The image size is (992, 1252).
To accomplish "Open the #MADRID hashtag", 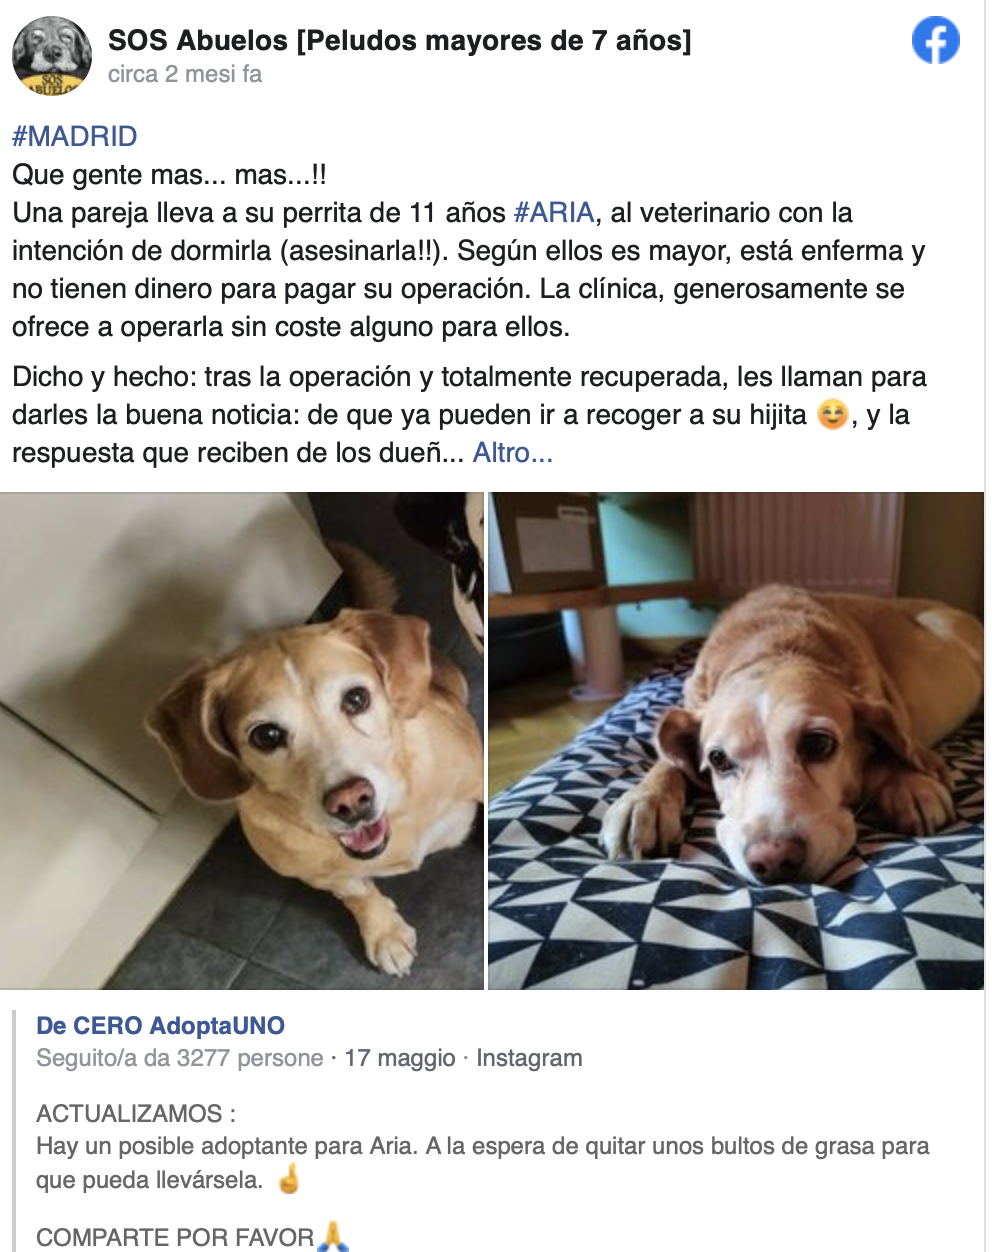I will click(x=75, y=136).
